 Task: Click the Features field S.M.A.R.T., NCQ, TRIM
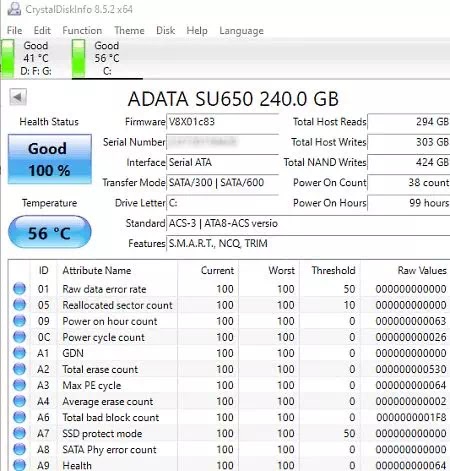tap(308, 244)
